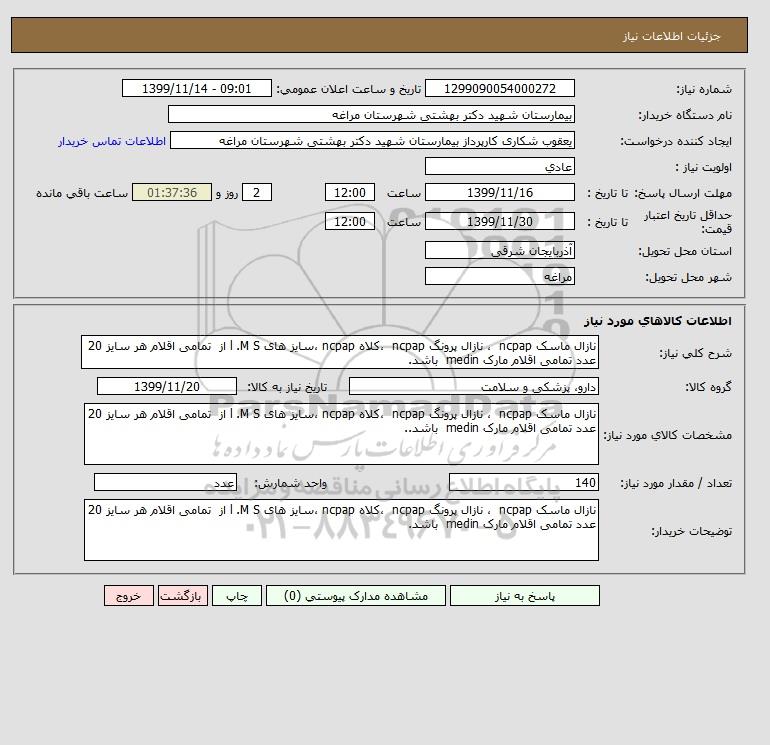This screenshot has height=745, width=770.
Task: Select the استان محل تحویل field
Action: (x=500, y=251)
